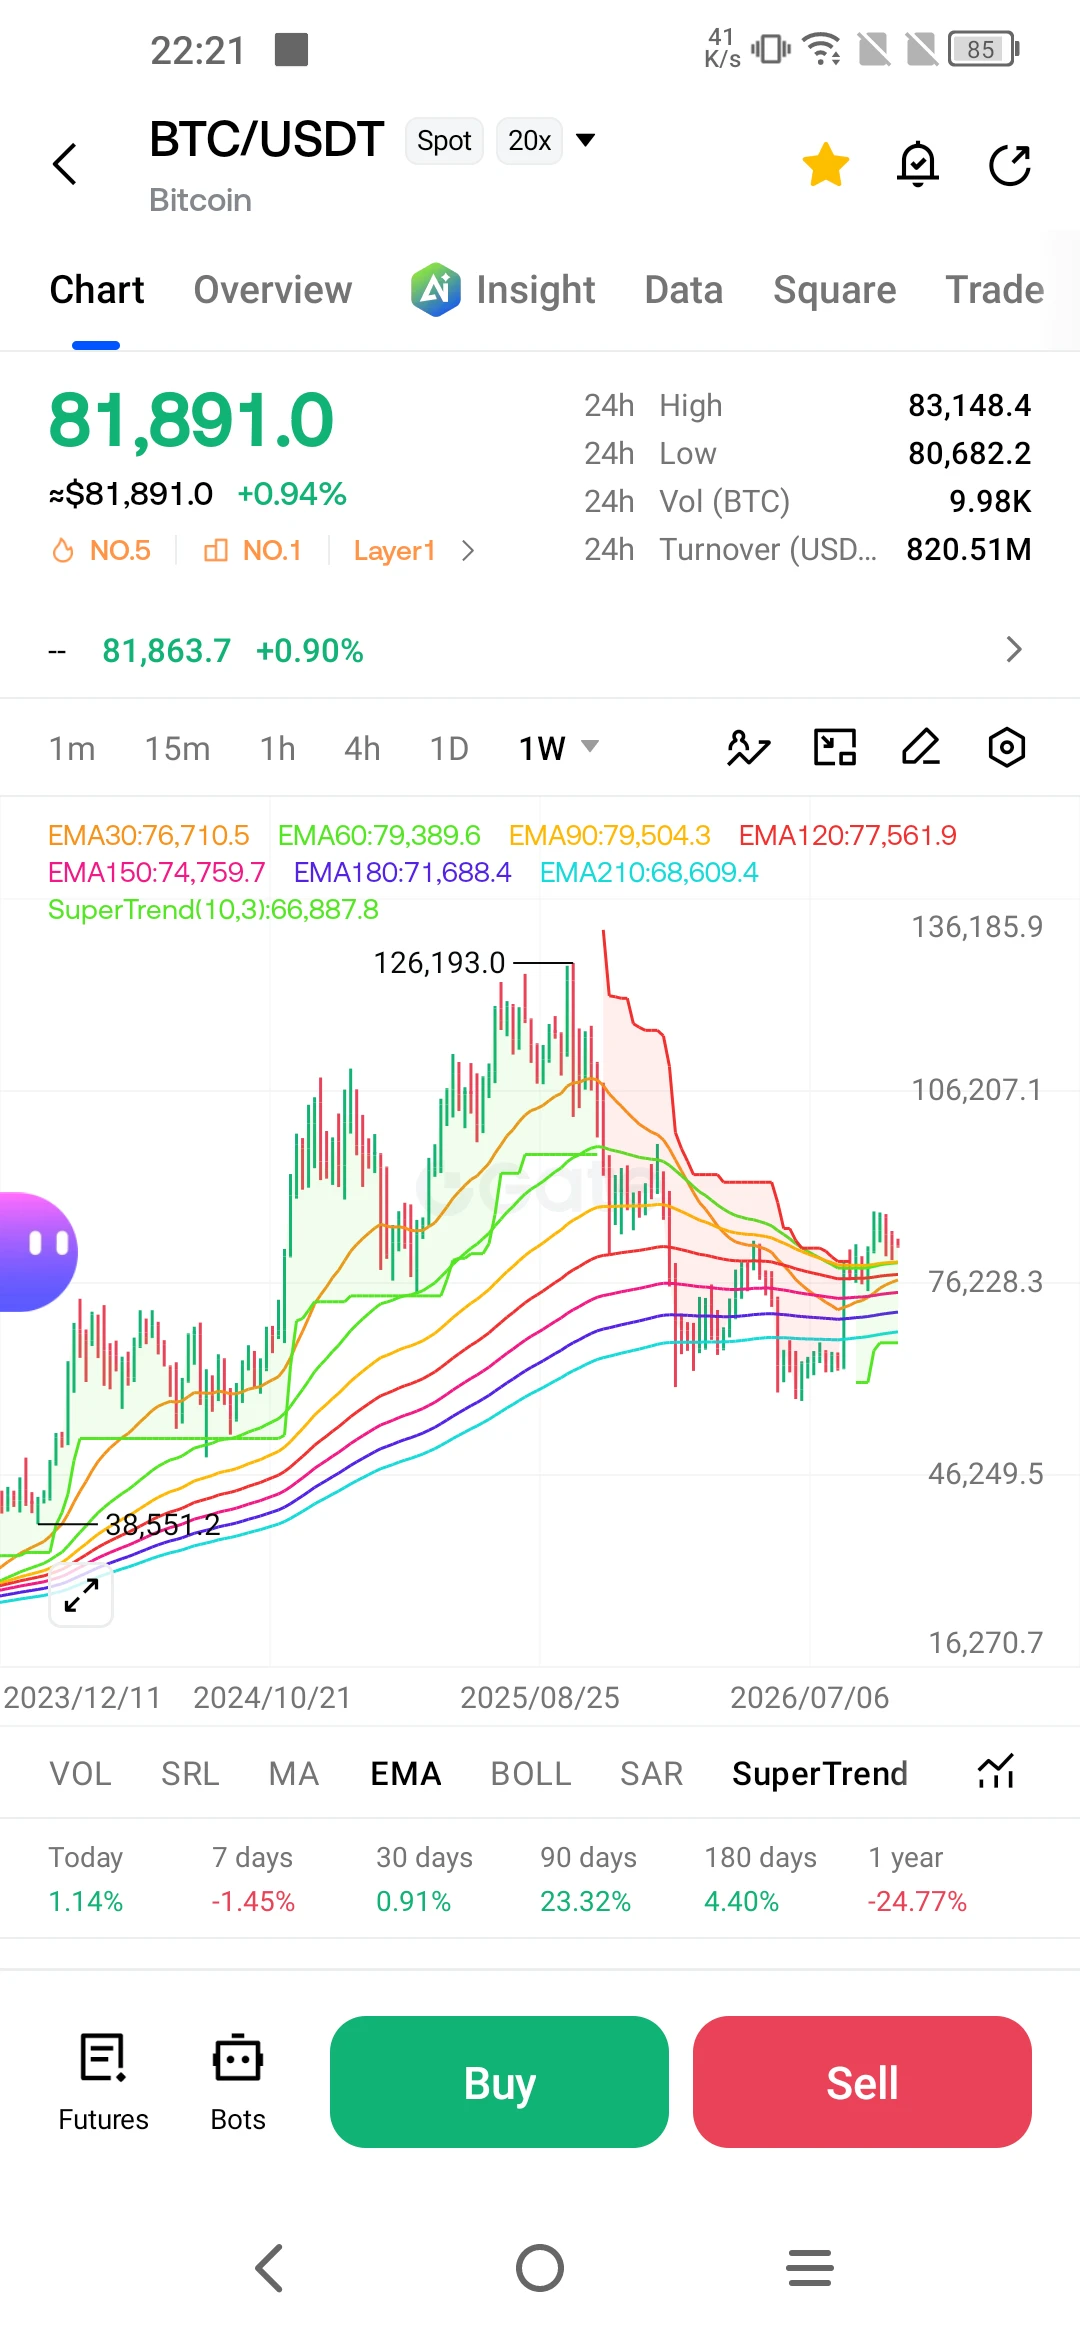Toggle the VOL indicator
The image size is (1080, 2340).
pyautogui.click(x=80, y=1774)
